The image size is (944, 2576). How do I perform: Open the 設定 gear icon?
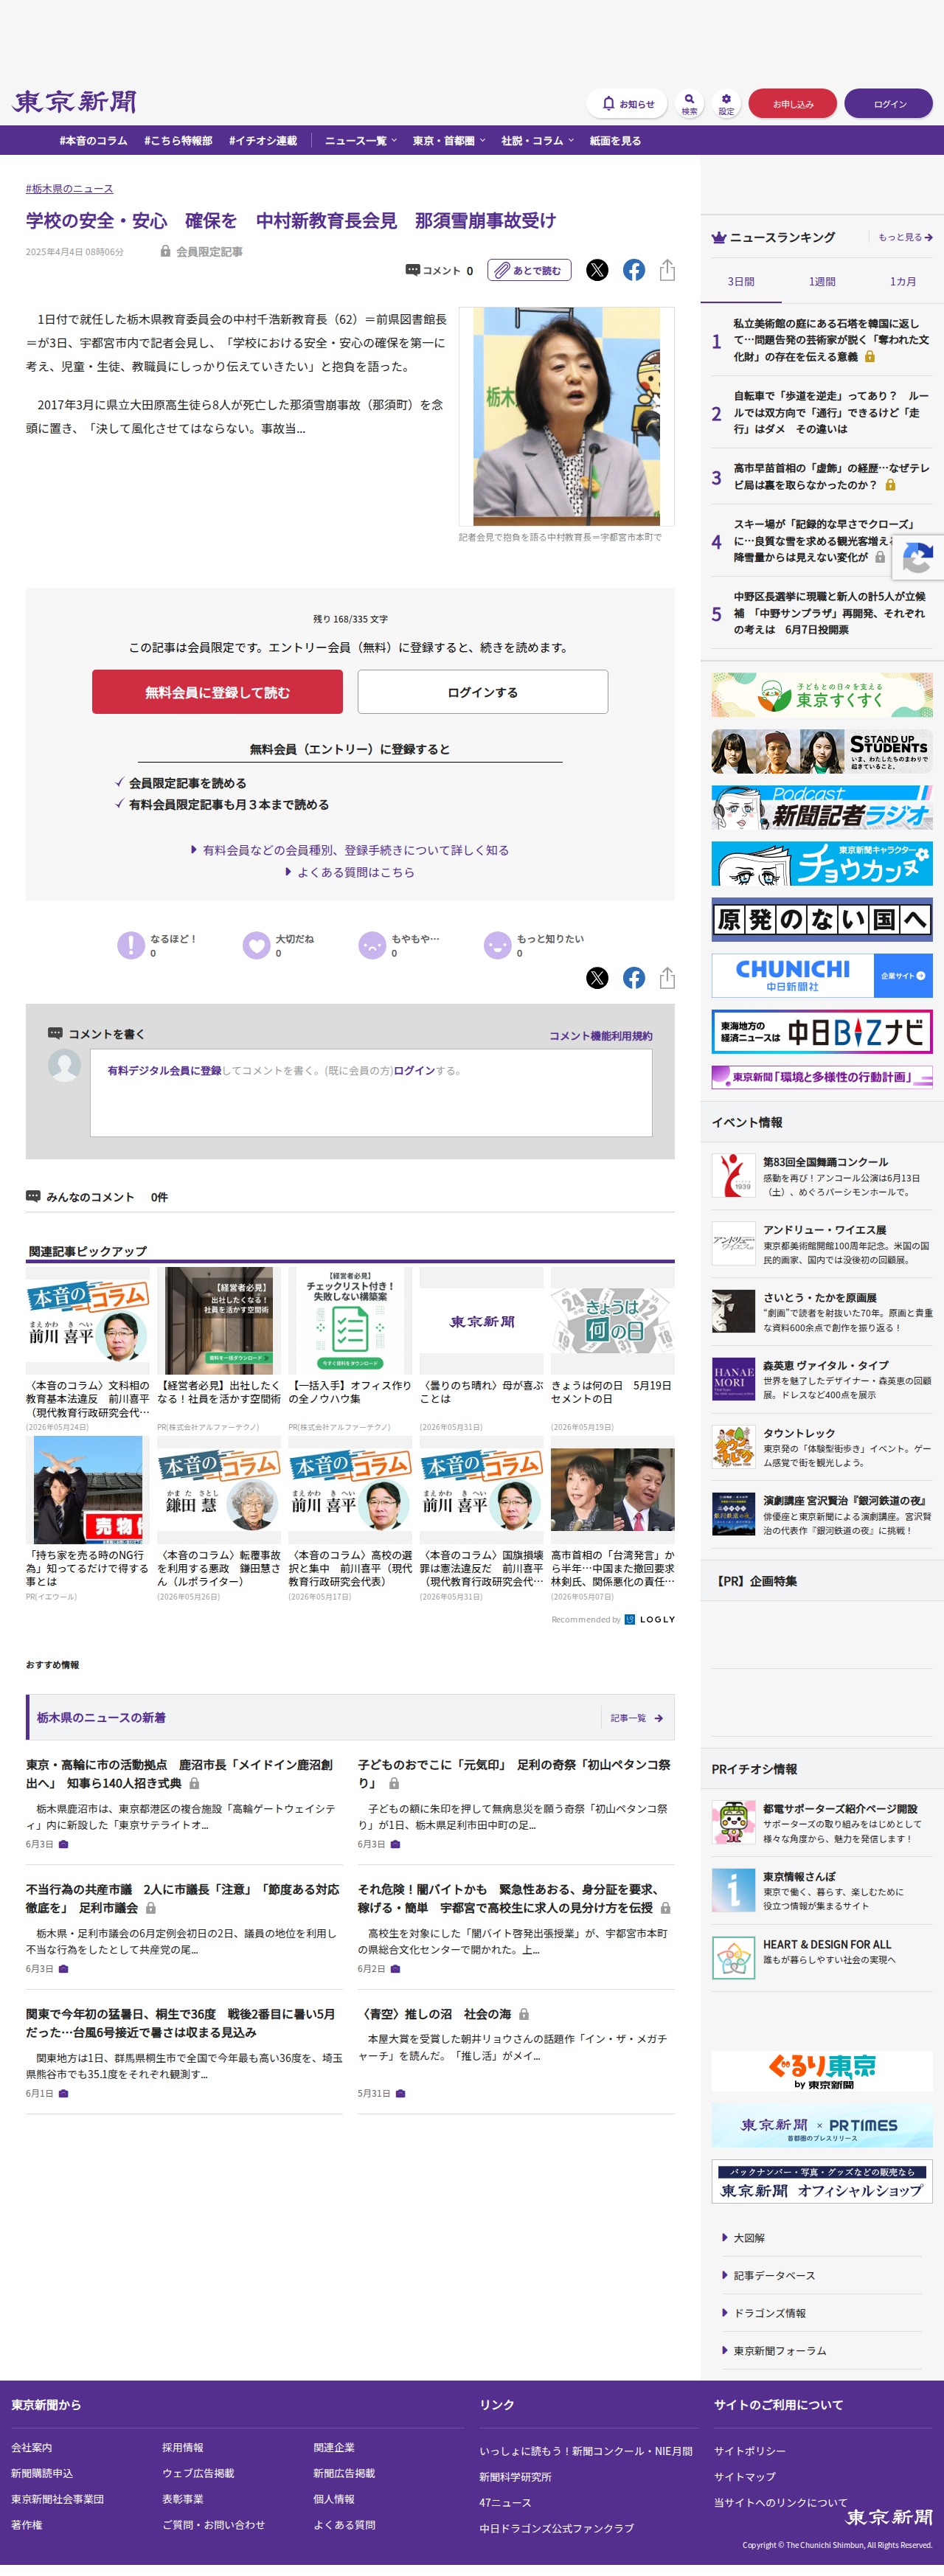click(x=726, y=103)
